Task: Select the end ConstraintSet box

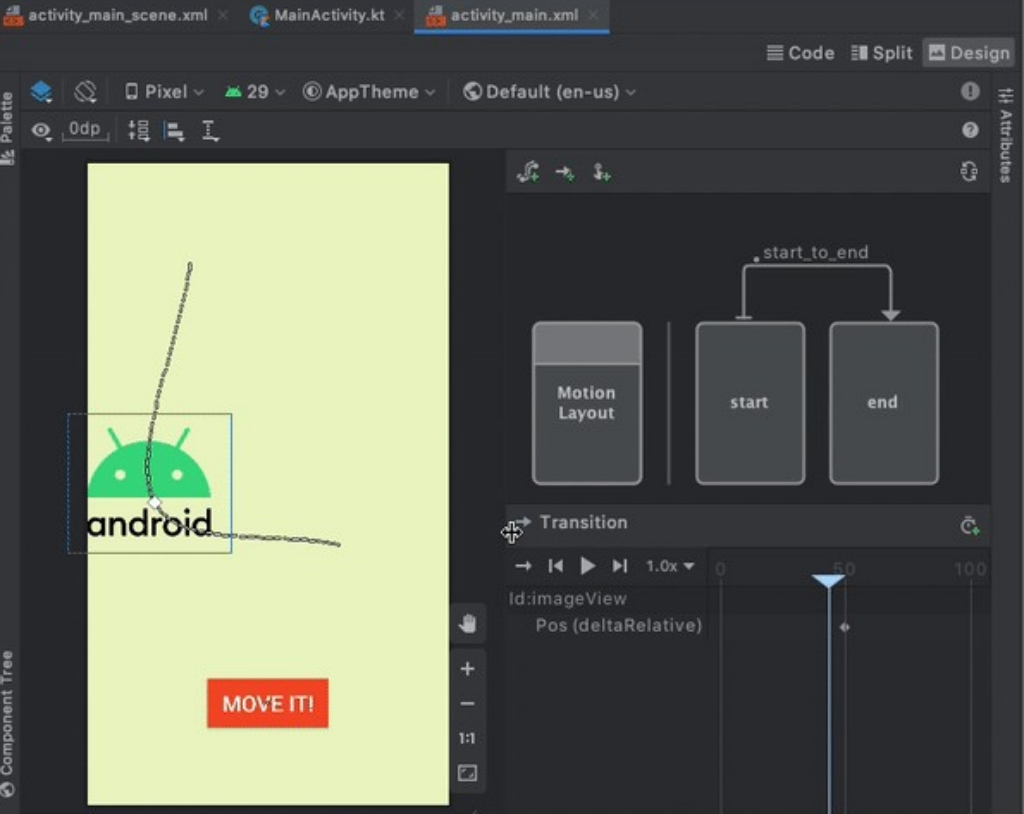Action: (x=883, y=402)
